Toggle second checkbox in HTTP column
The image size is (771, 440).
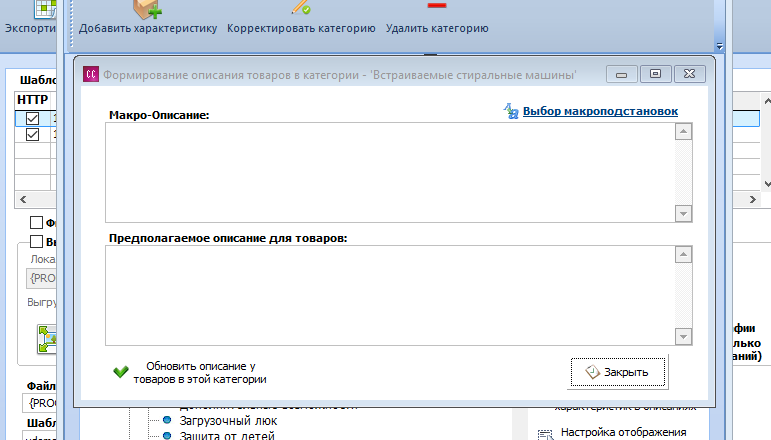[32, 134]
